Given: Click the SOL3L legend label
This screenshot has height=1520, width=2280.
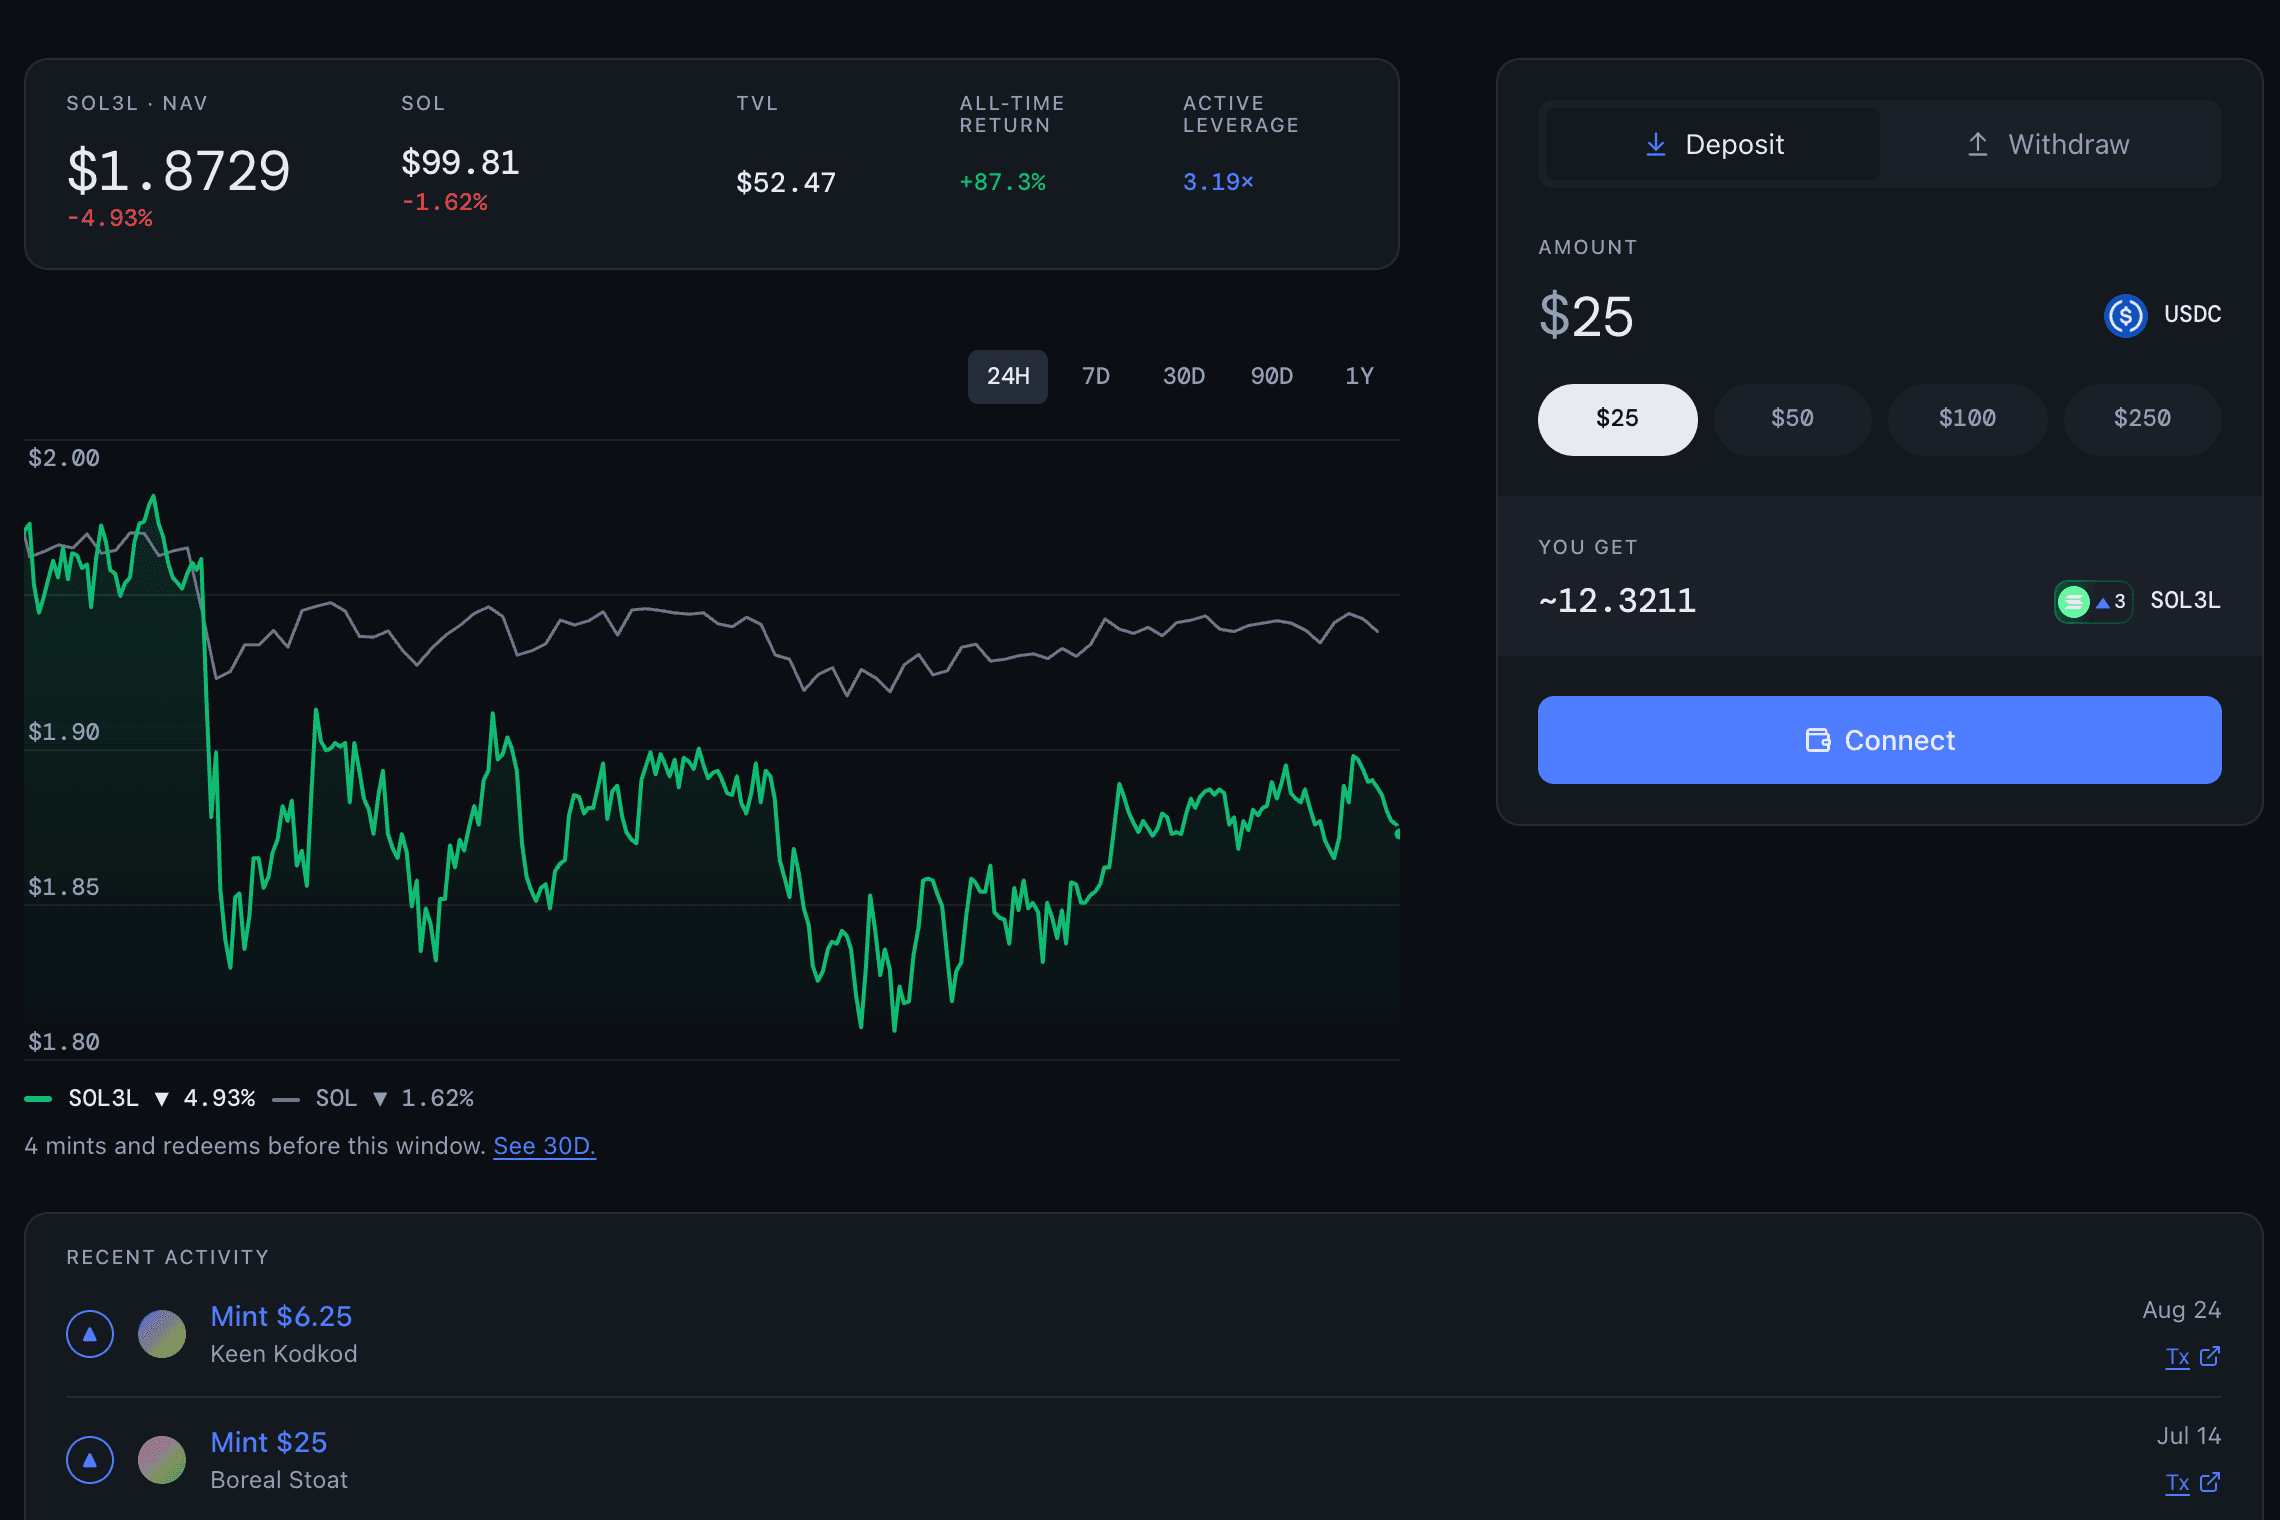Looking at the screenshot, I should pyautogui.click(x=104, y=1098).
